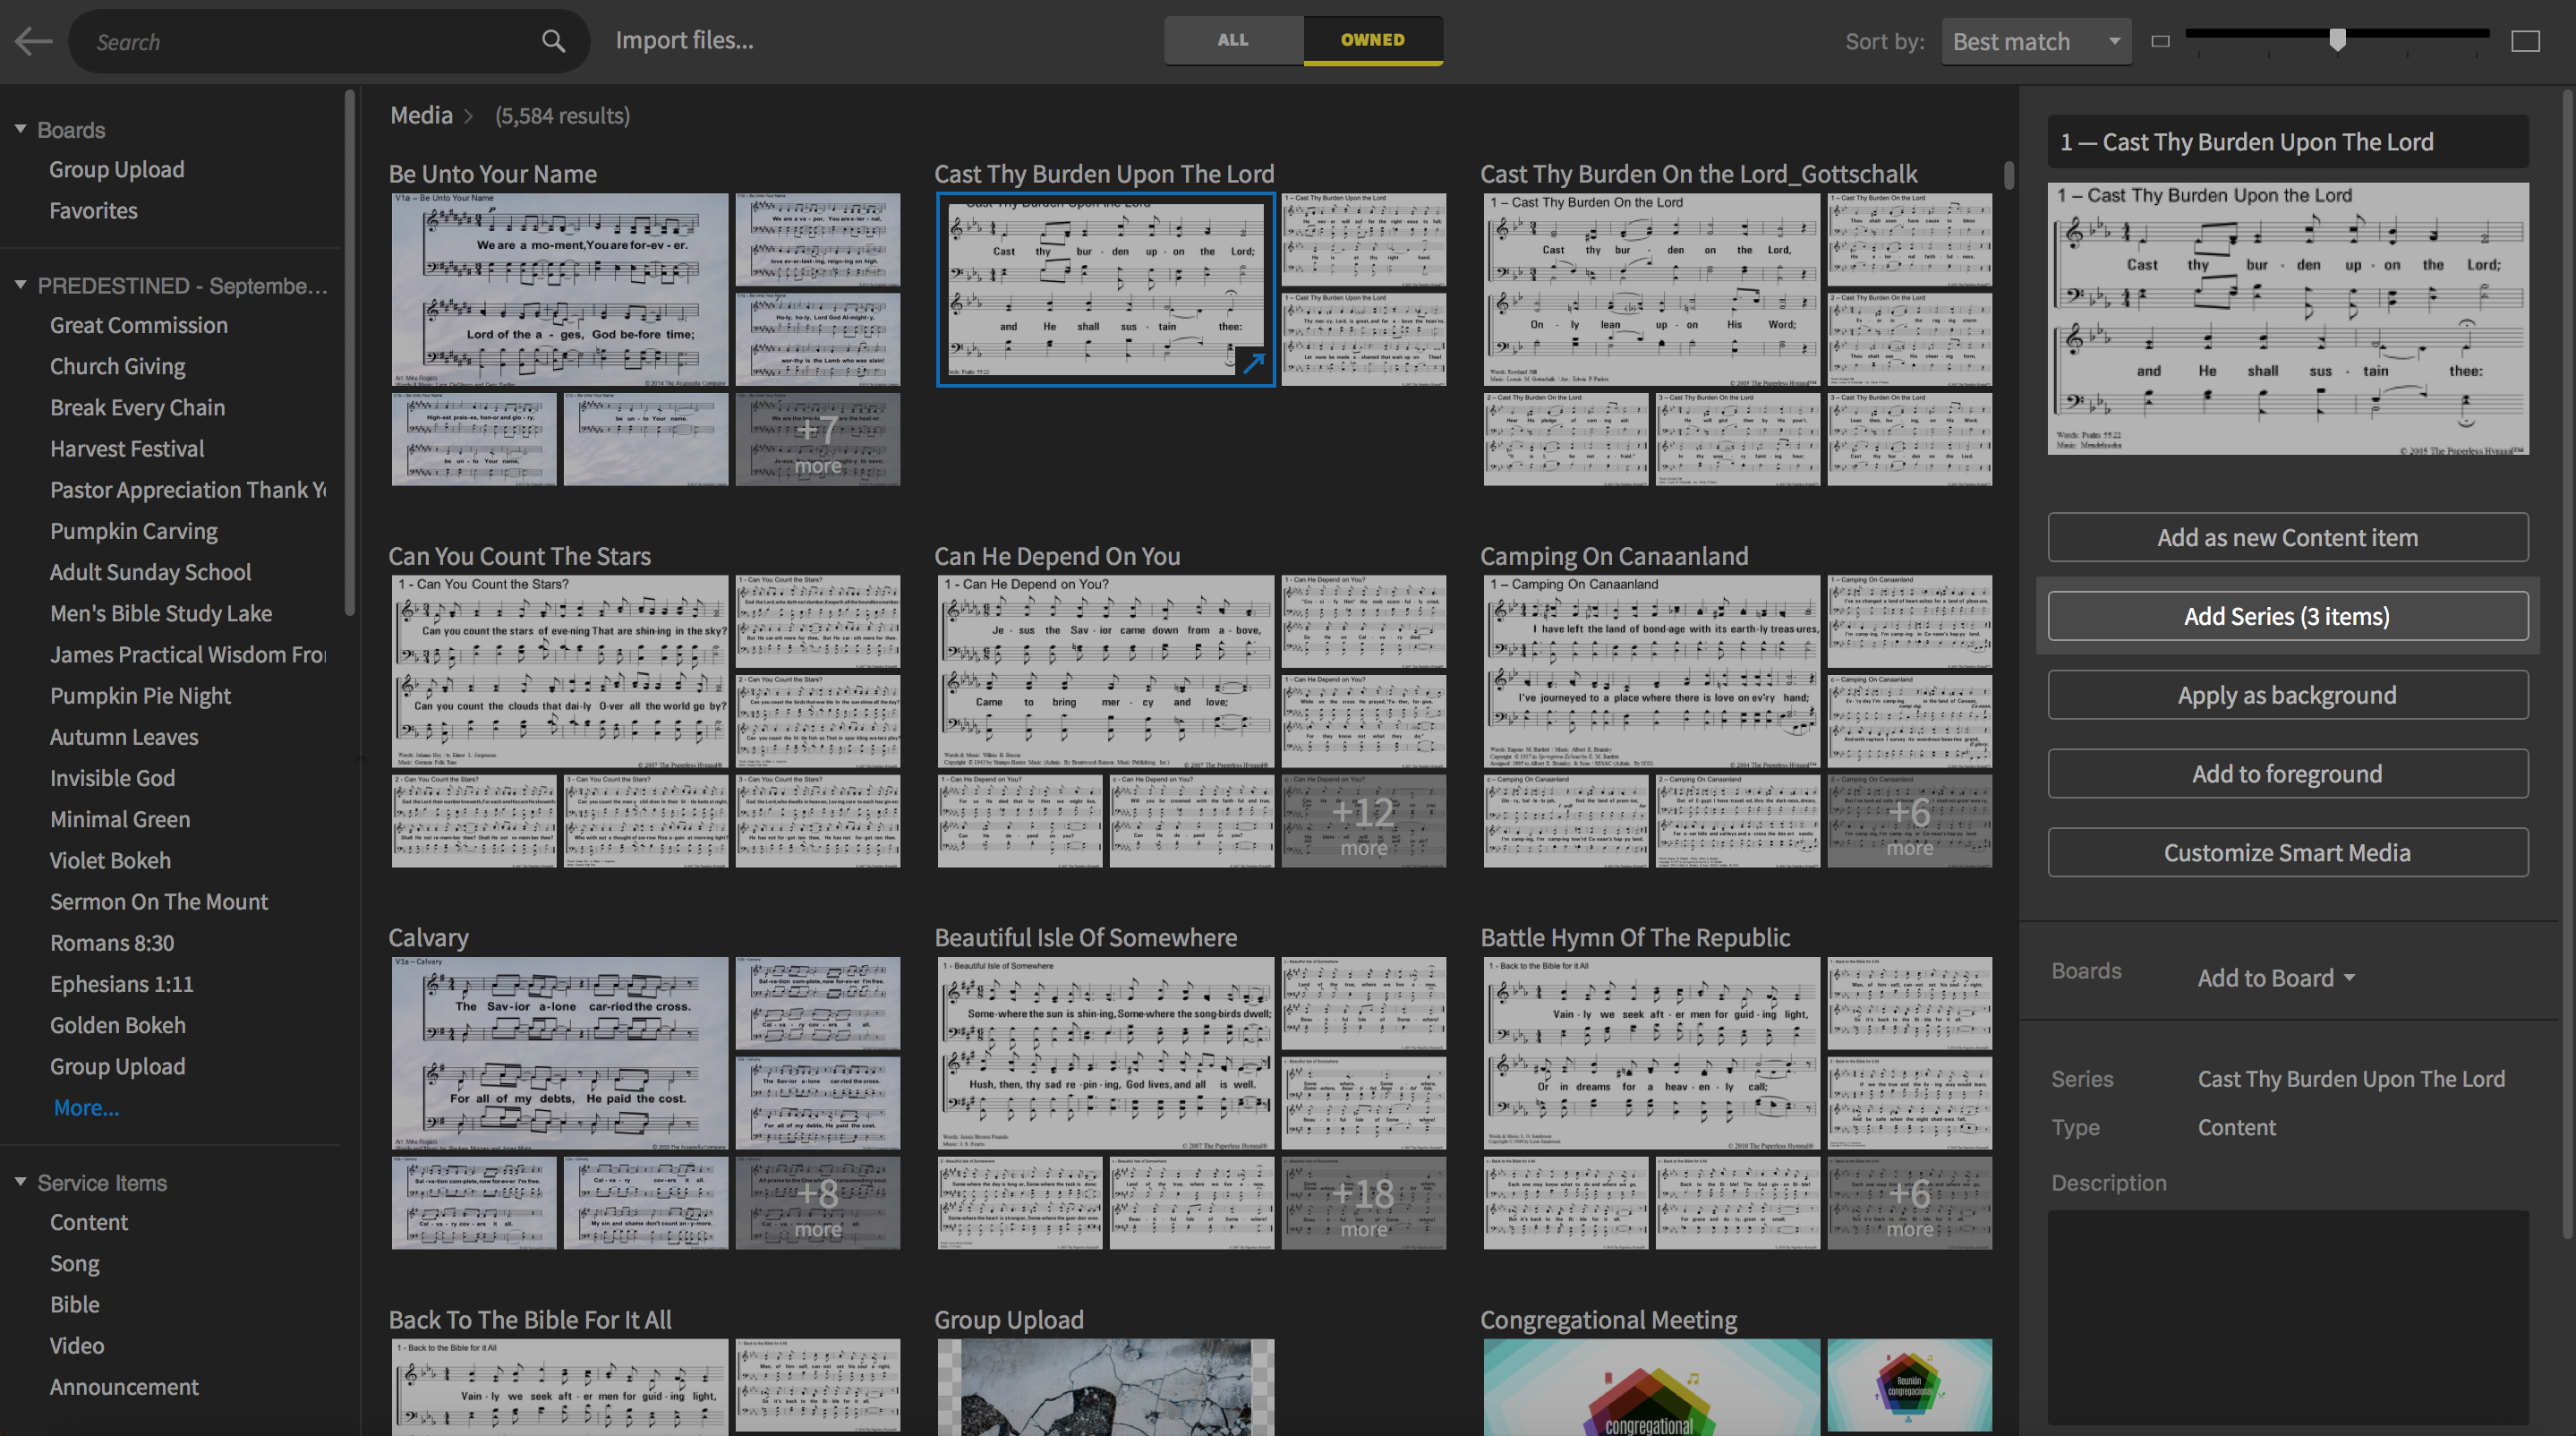Click the large thumbnail size icon
Image resolution: width=2576 pixels, height=1436 pixels.
tap(2525, 41)
